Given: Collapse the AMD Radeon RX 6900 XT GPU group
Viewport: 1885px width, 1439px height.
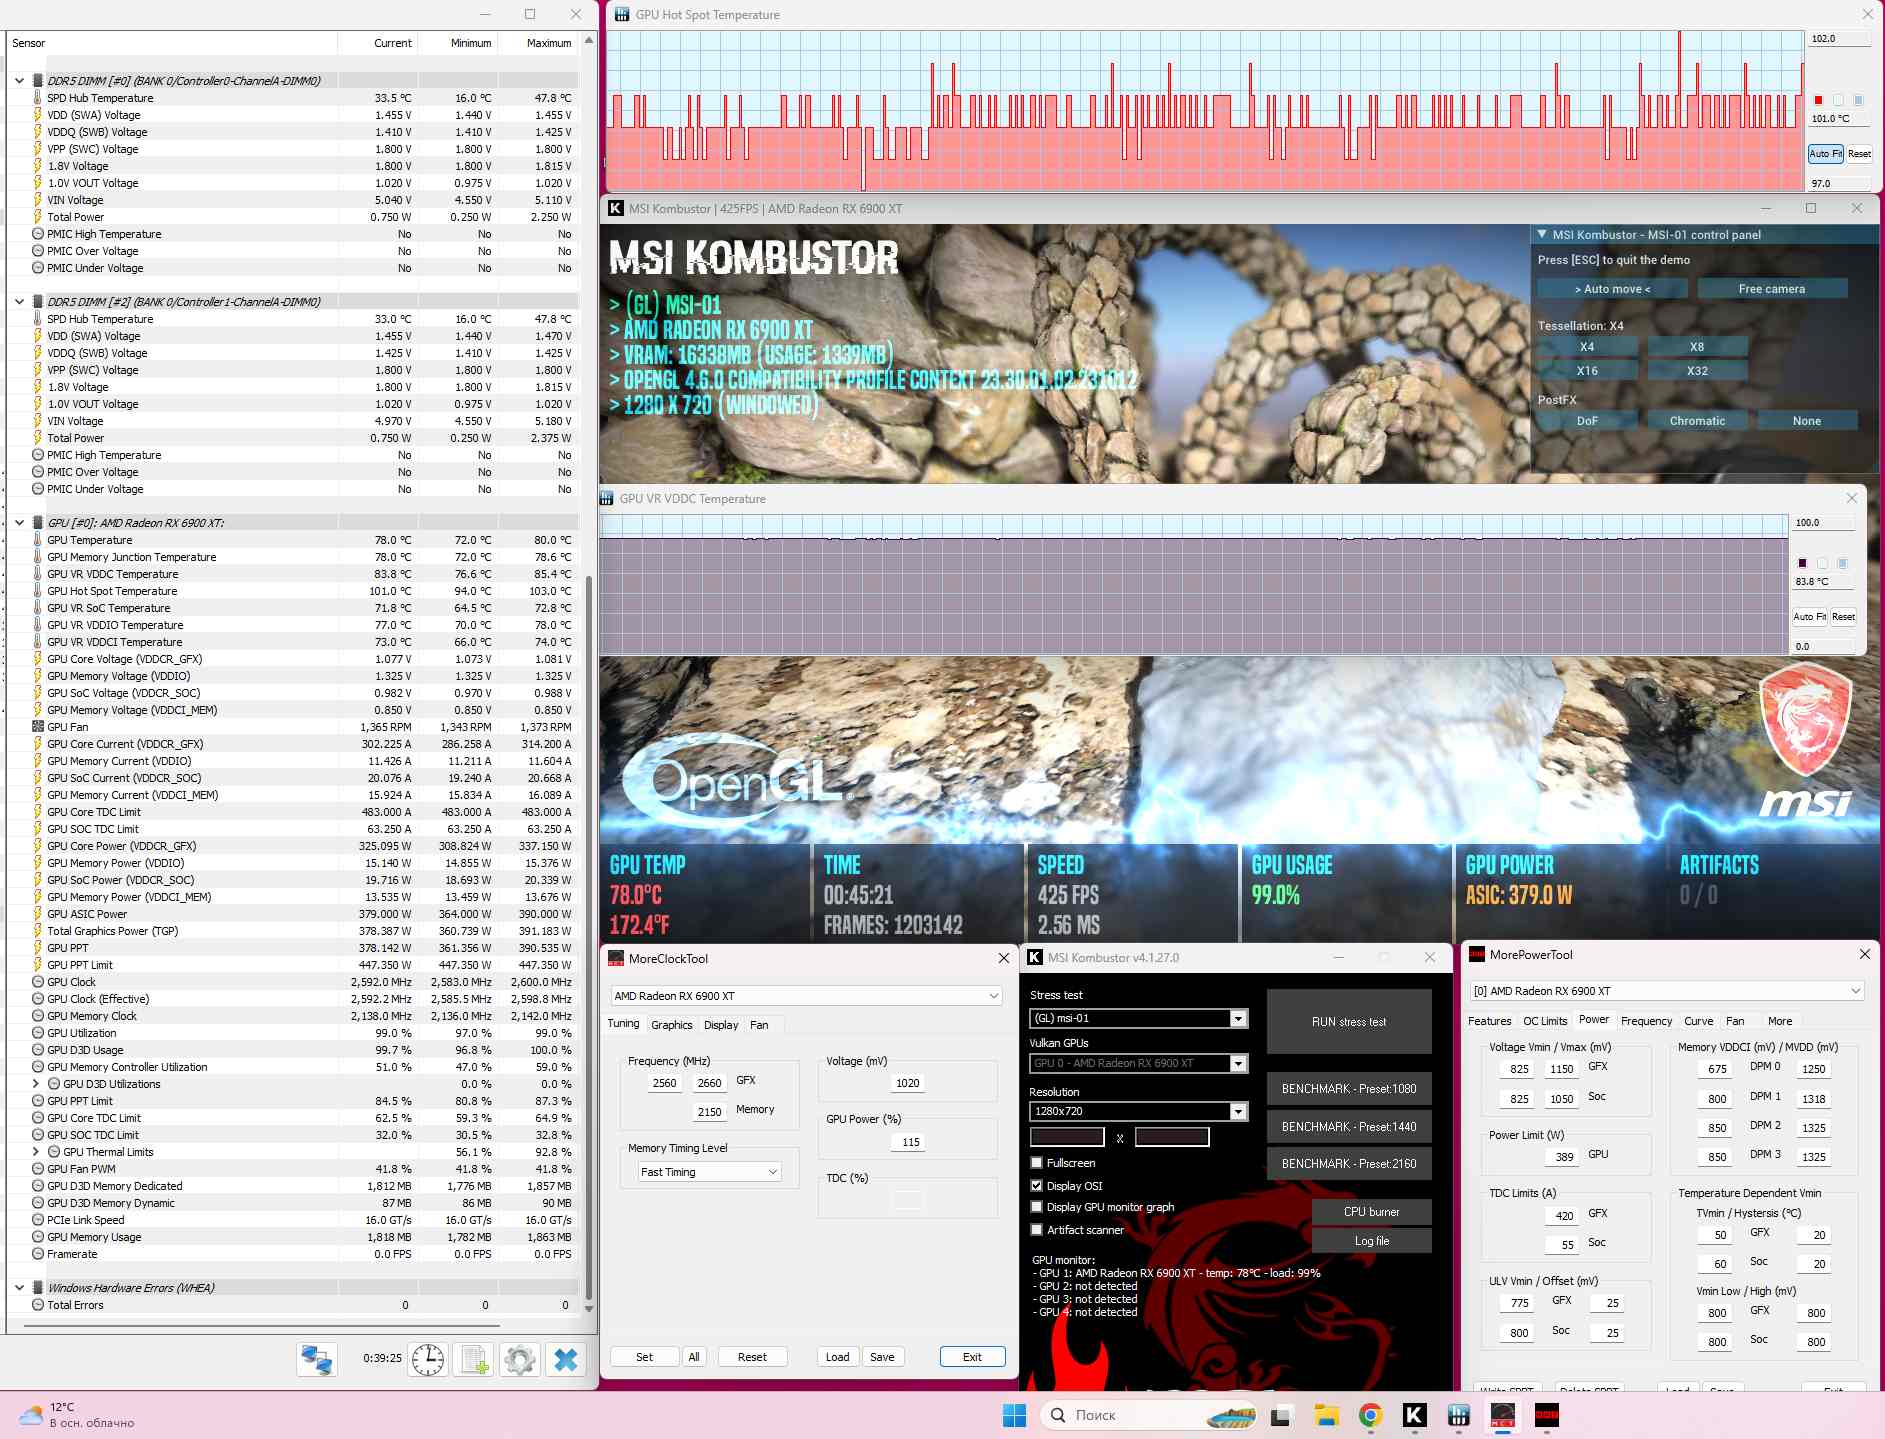Looking at the screenshot, I should (x=19, y=523).
